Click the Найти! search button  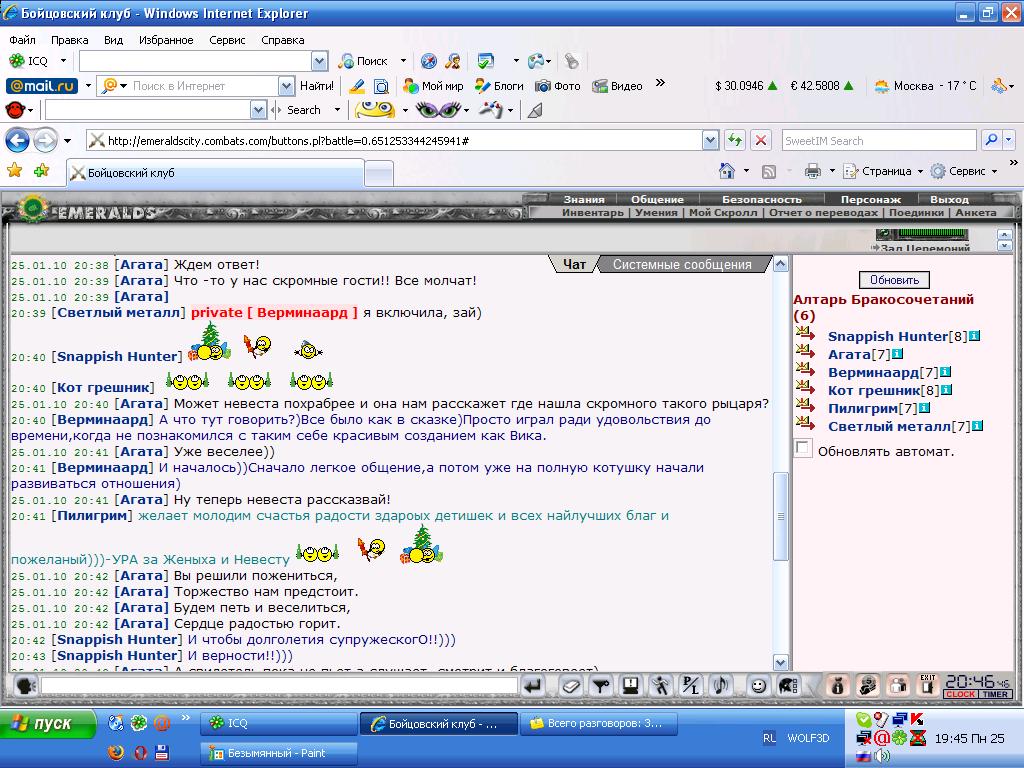pyautogui.click(x=317, y=86)
